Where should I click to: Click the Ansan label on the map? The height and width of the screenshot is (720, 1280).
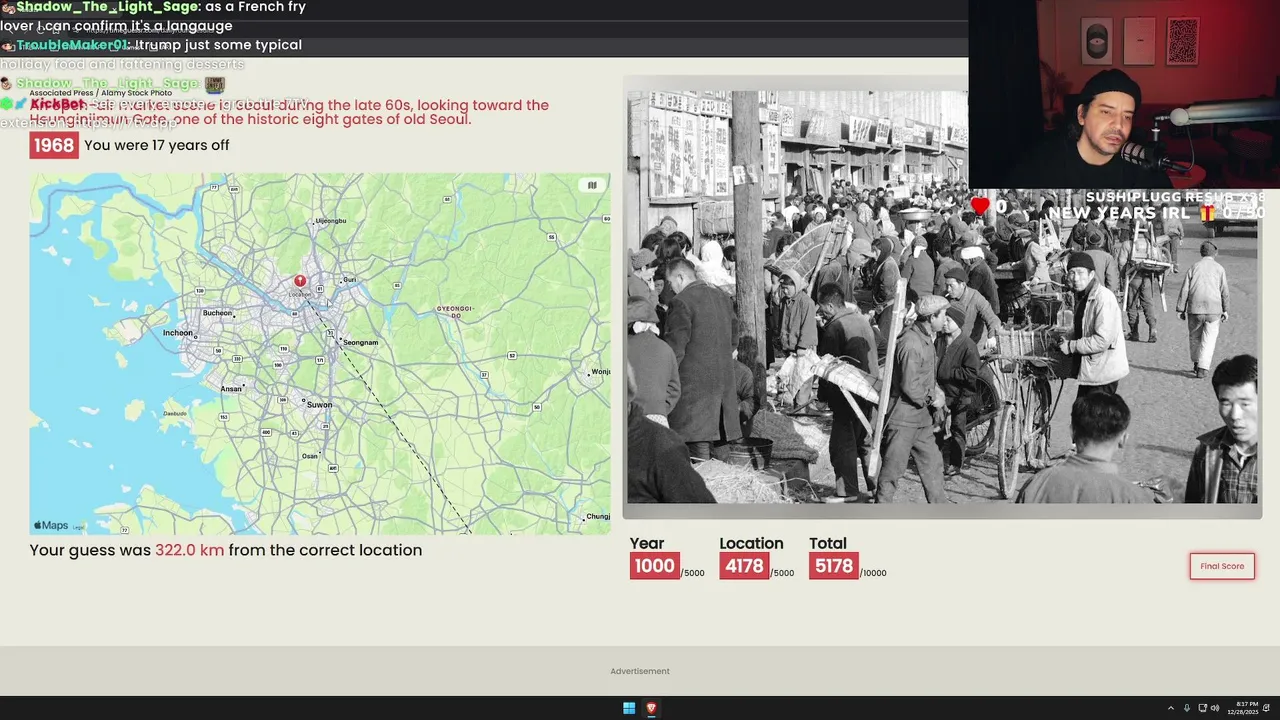[x=231, y=389]
